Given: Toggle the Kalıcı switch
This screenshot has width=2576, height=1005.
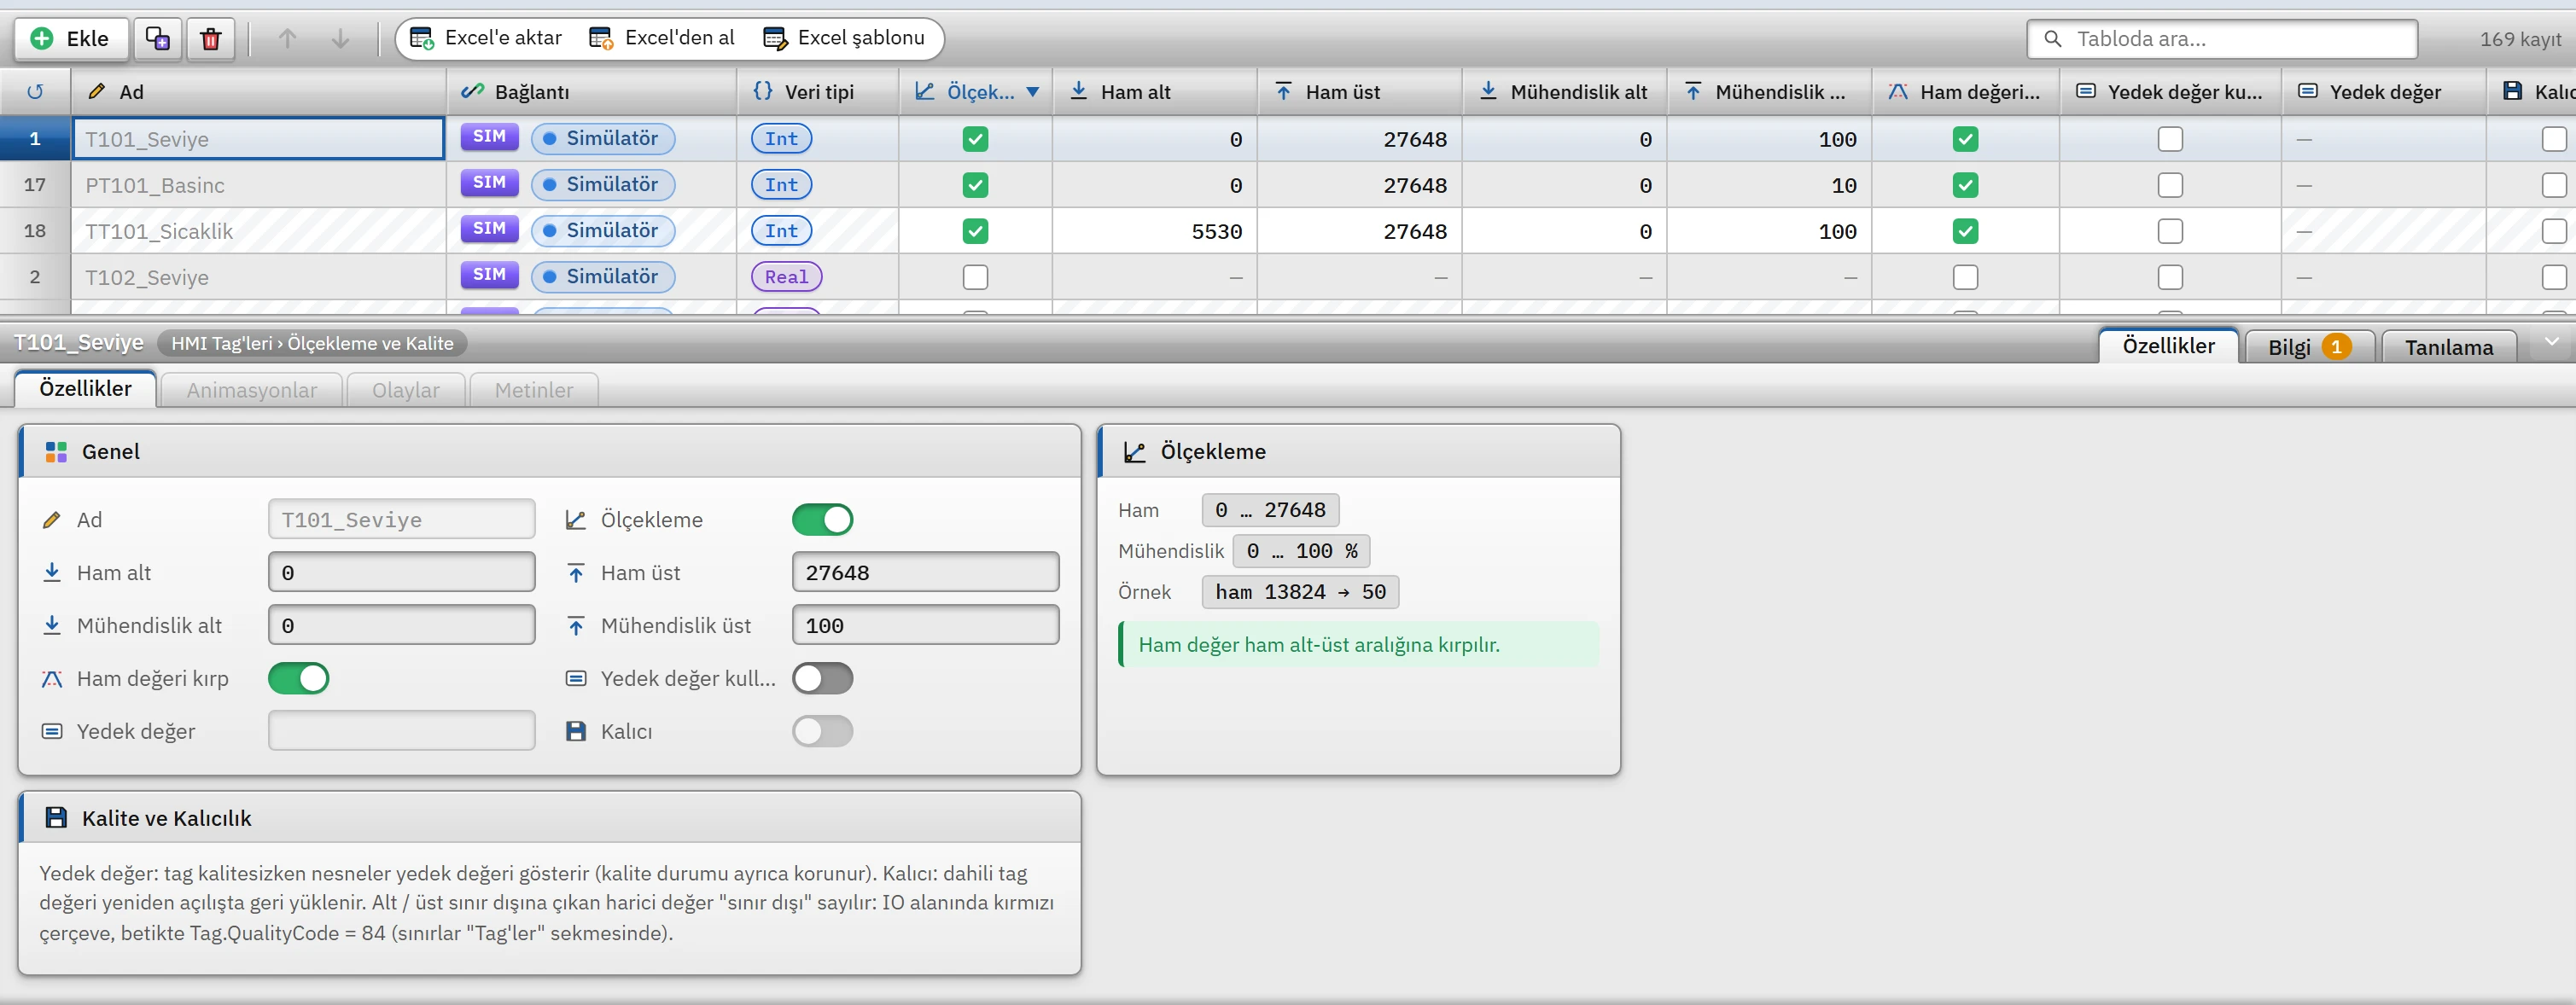Looking at the screenshot, I should click(822, 731).
